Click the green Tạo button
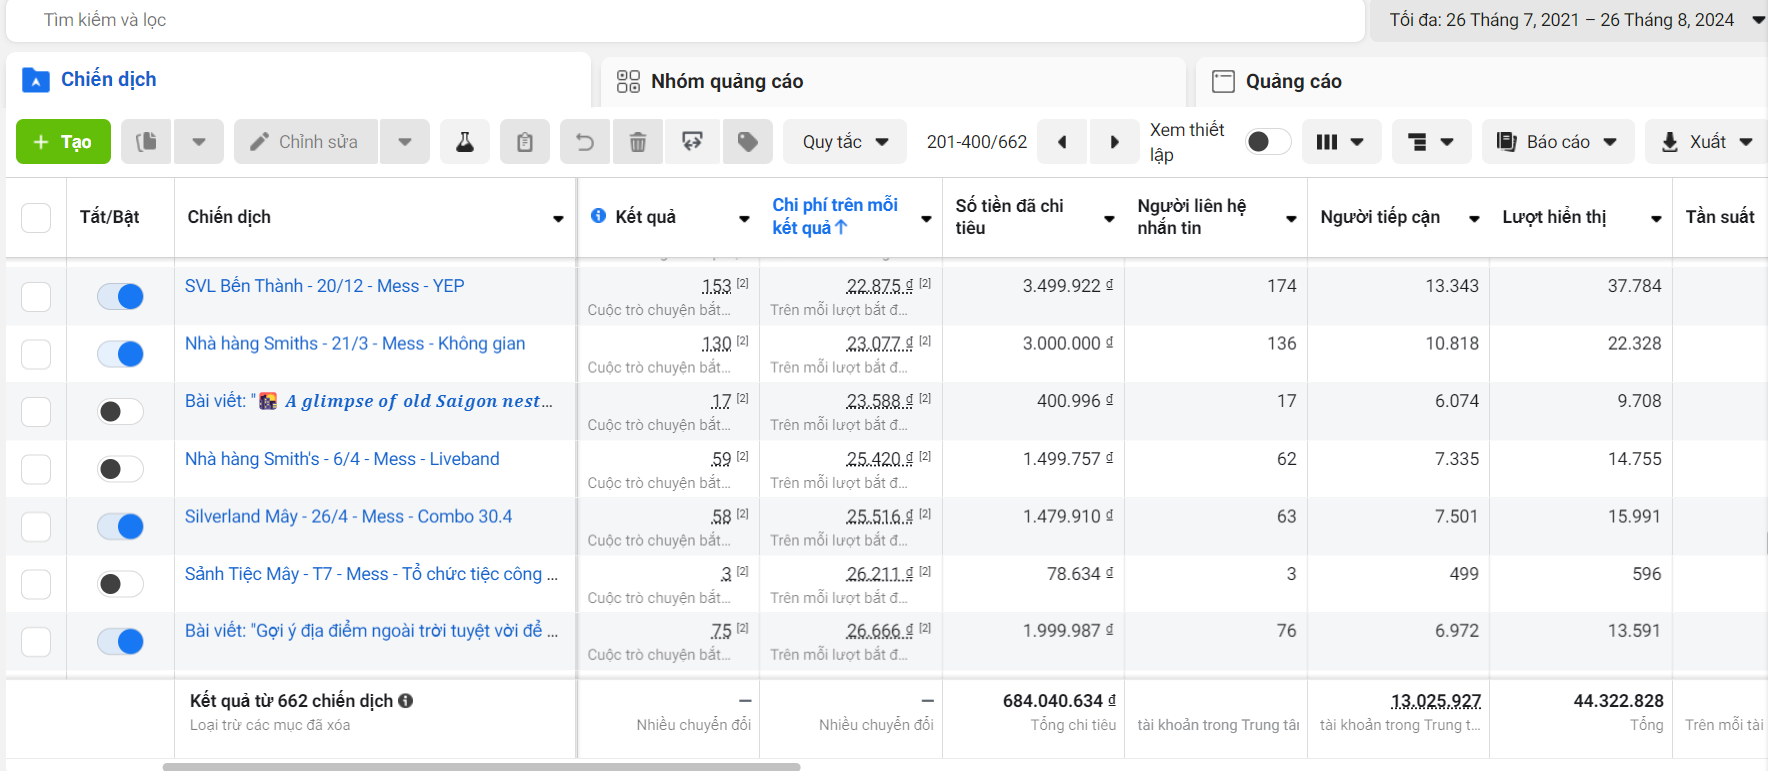The image size is (1768, 771). coord(63,142)
